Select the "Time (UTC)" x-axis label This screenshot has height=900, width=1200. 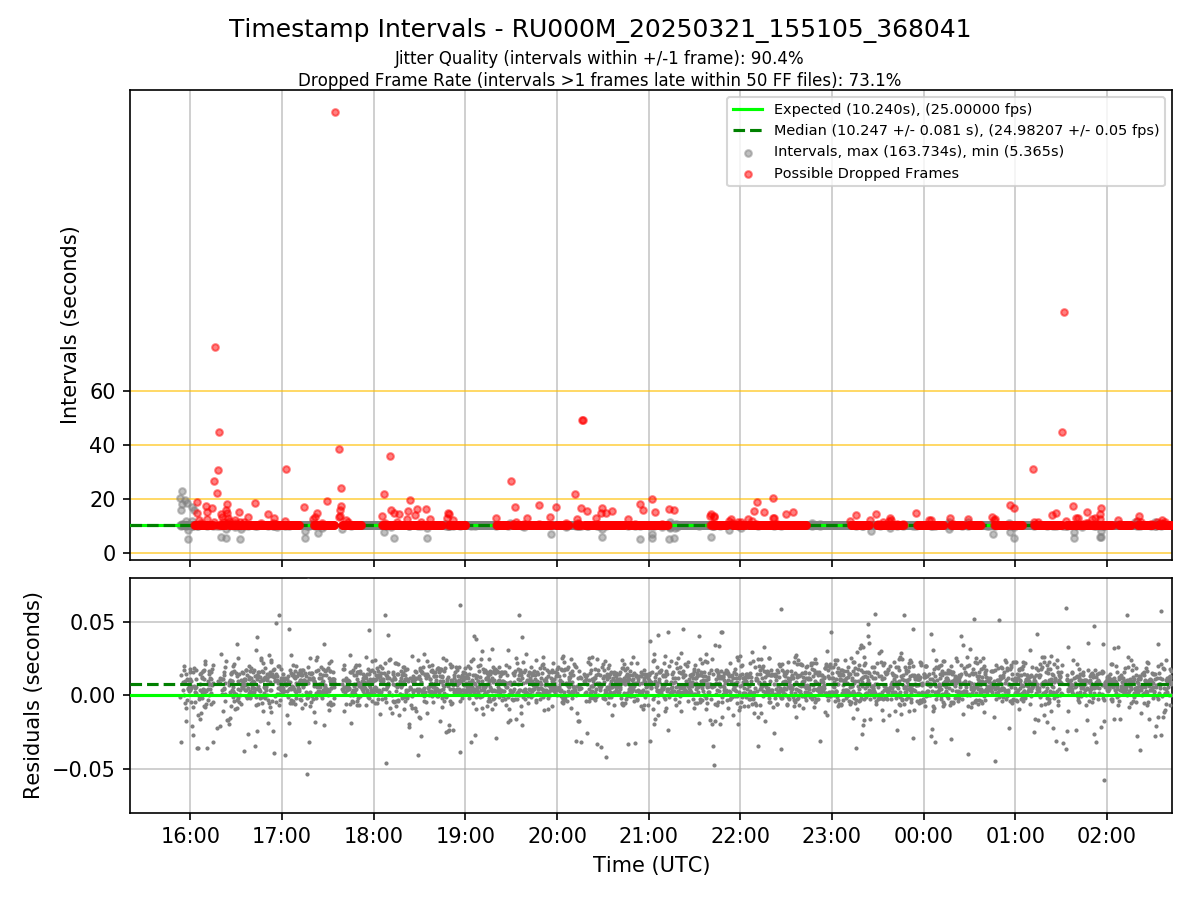click(651, 865)
